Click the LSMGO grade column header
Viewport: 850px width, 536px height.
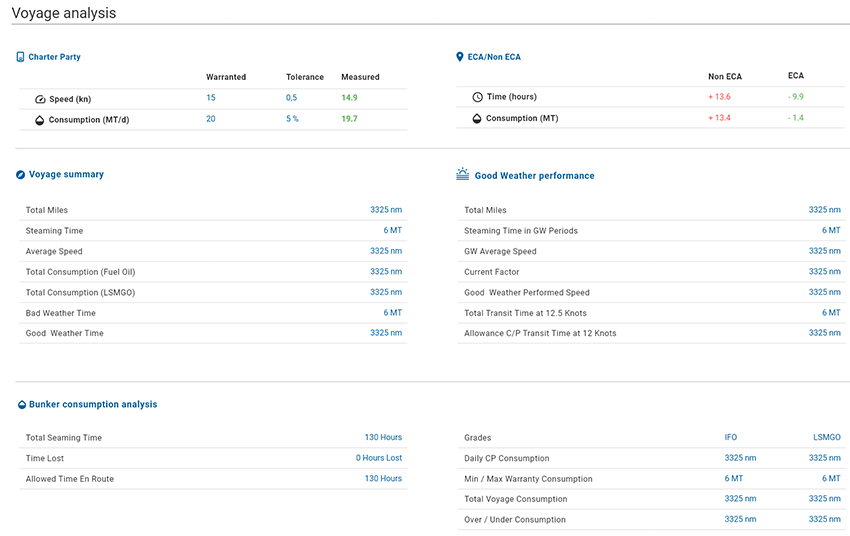pos(826,438)
